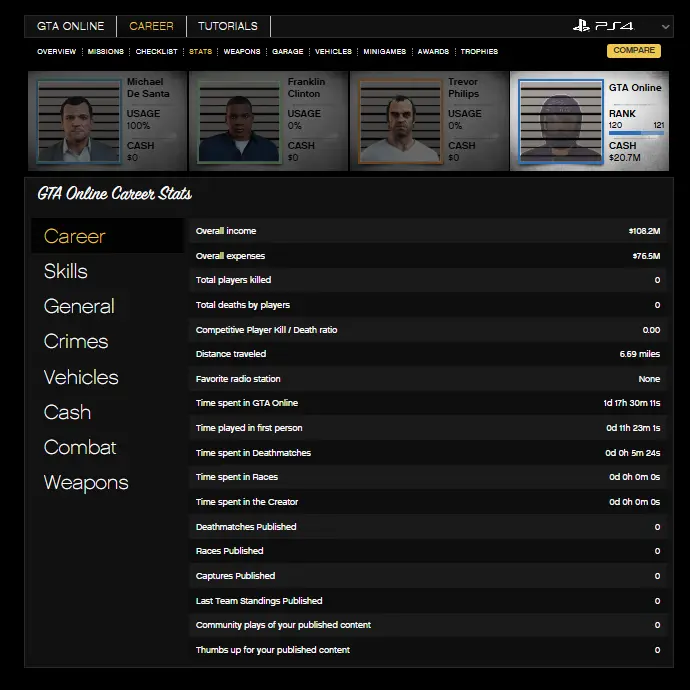The height and width of the screenshot is (690, 690).
Task: Open Combat stats in the sidebar
Action: pyautogui.click(x=80, y=447)
